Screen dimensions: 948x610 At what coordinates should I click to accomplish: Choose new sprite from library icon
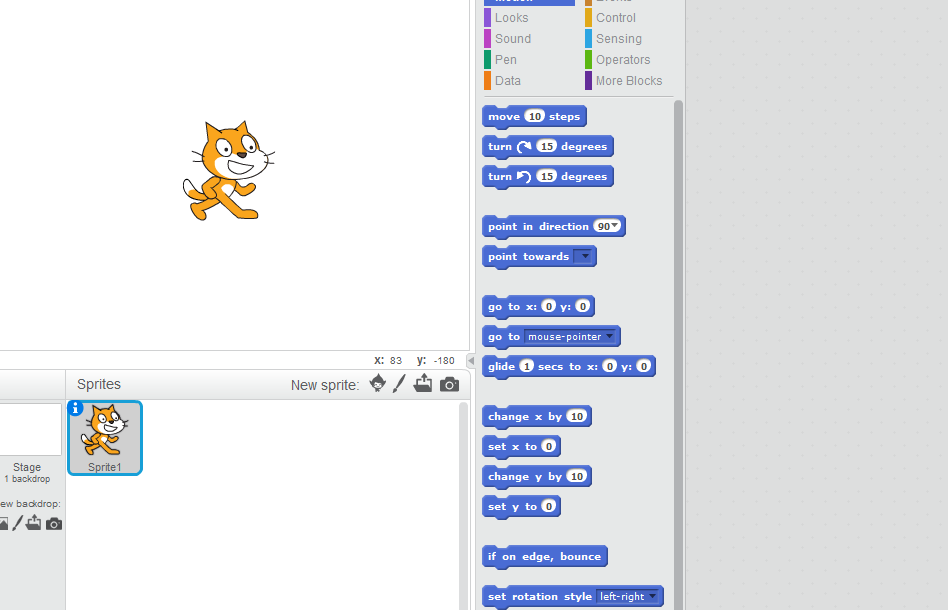(378, 383)
